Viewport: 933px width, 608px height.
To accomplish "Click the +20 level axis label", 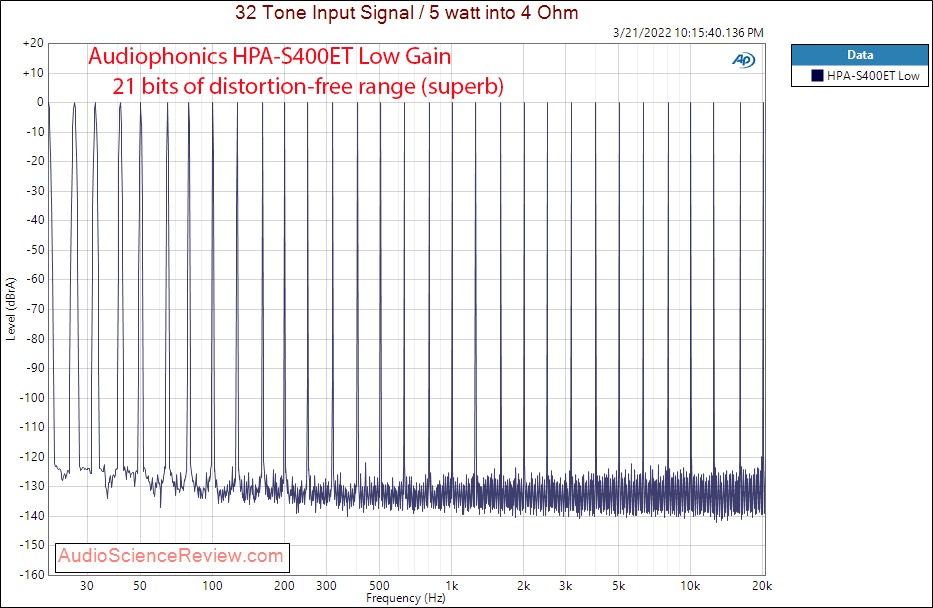I will (x=33, y=43).
